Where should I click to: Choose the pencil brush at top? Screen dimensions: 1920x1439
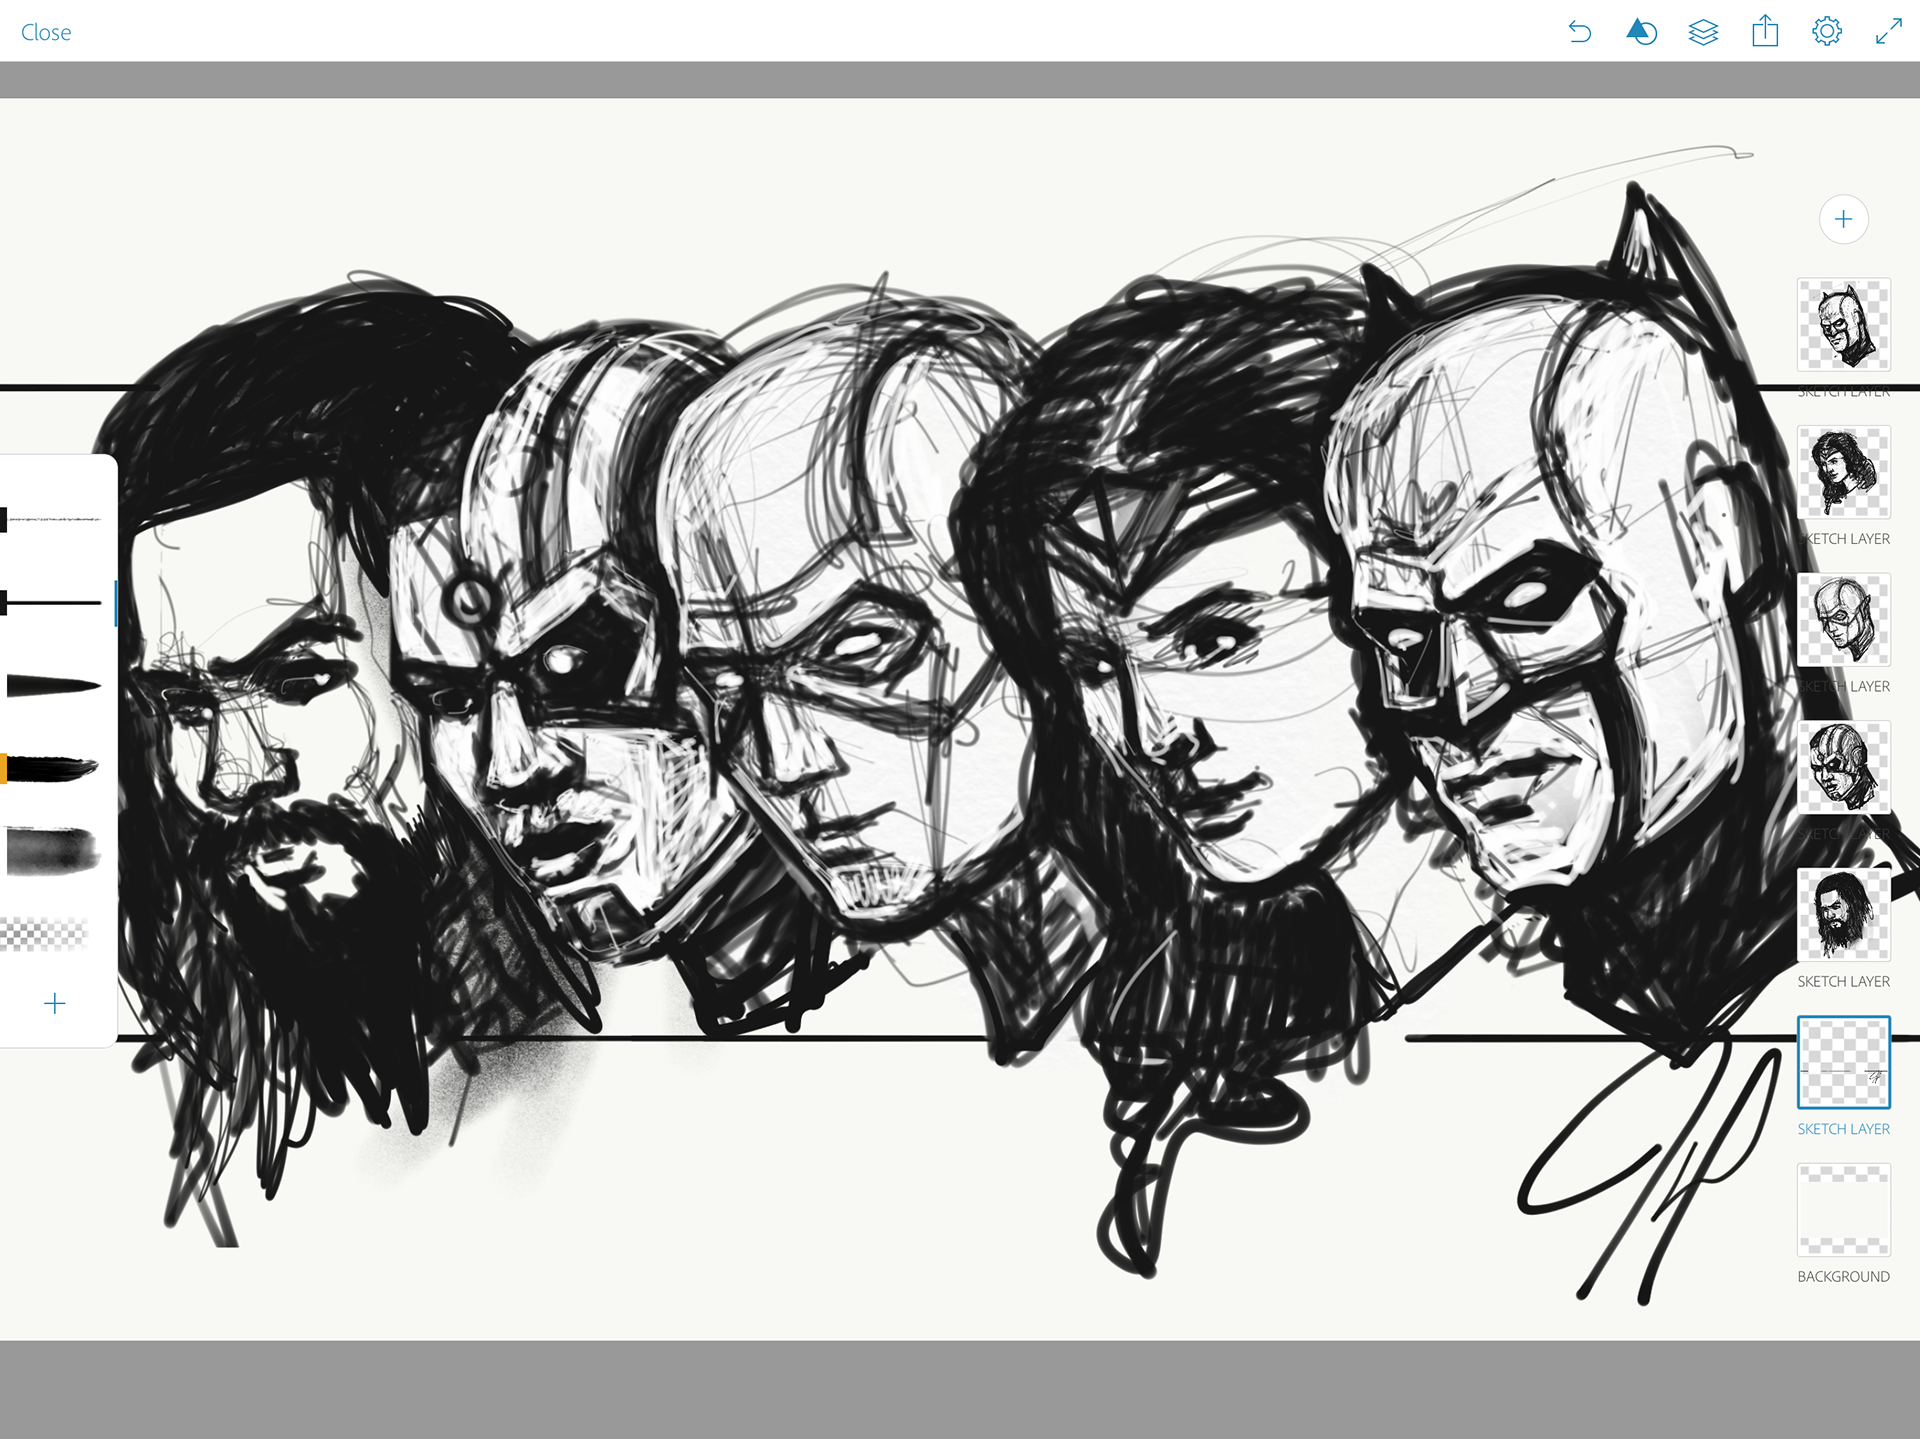point(52,520)
